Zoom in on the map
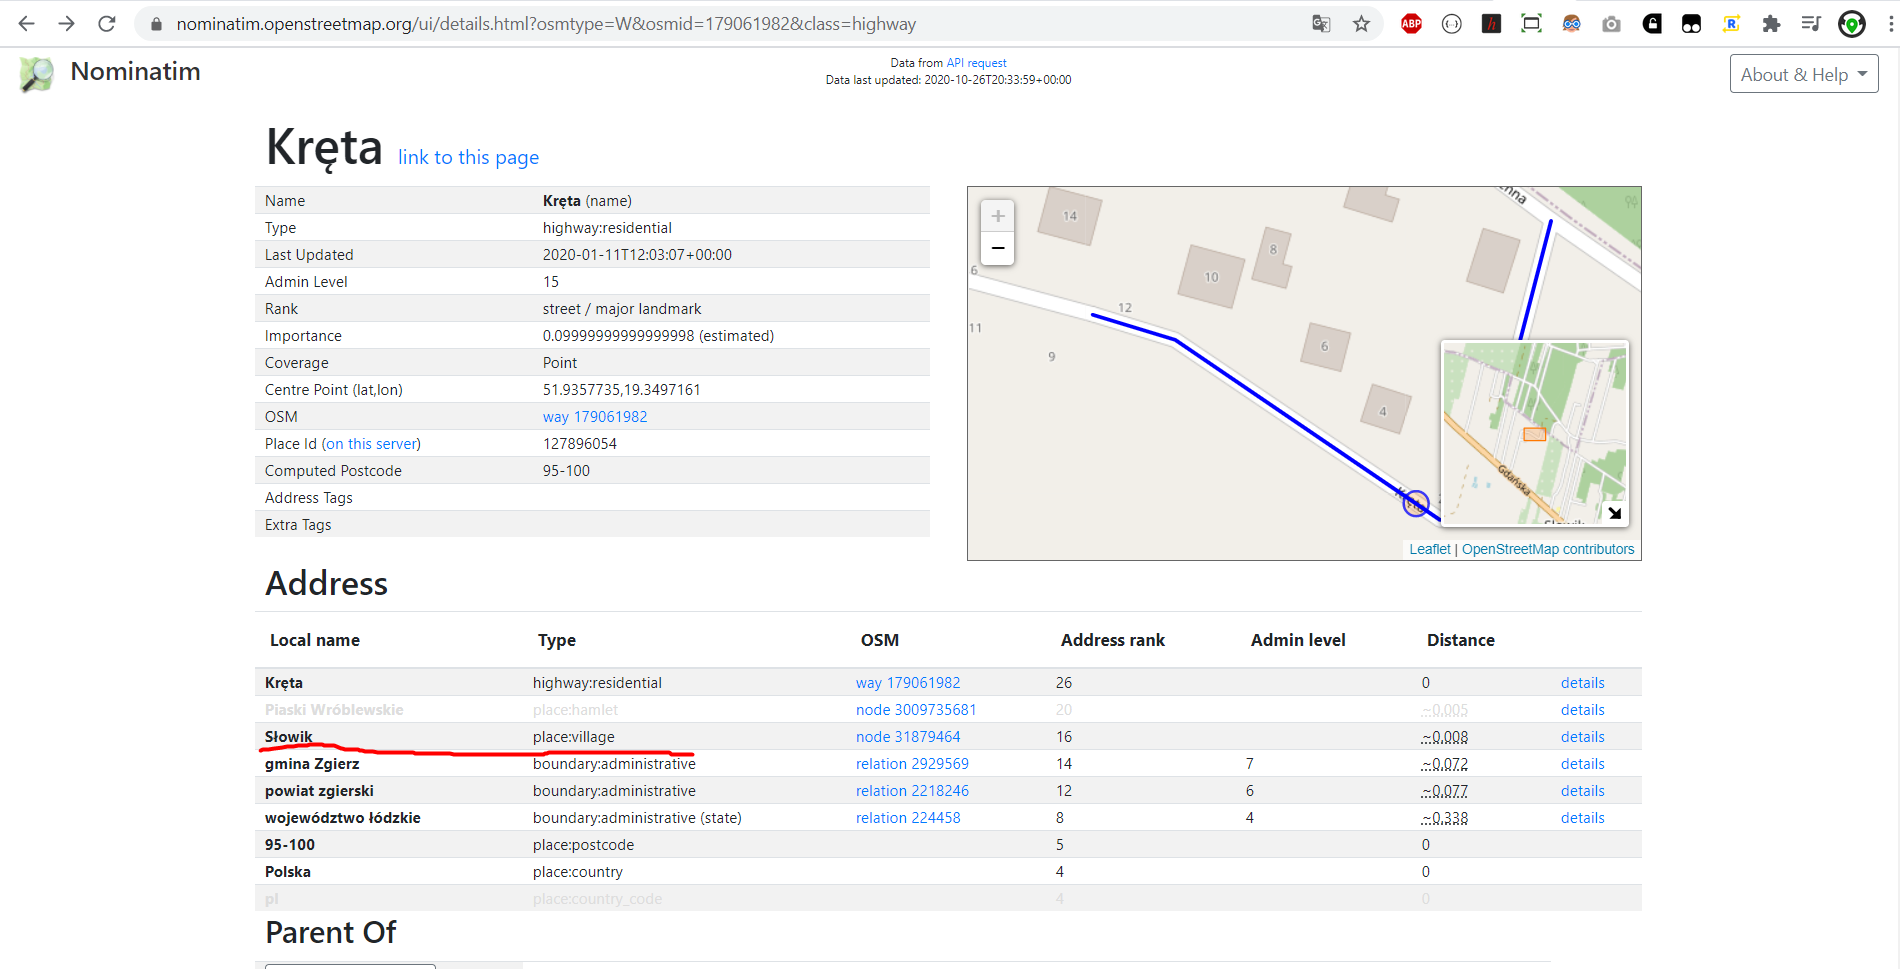The image size is (1900, 969). [998, 216]
